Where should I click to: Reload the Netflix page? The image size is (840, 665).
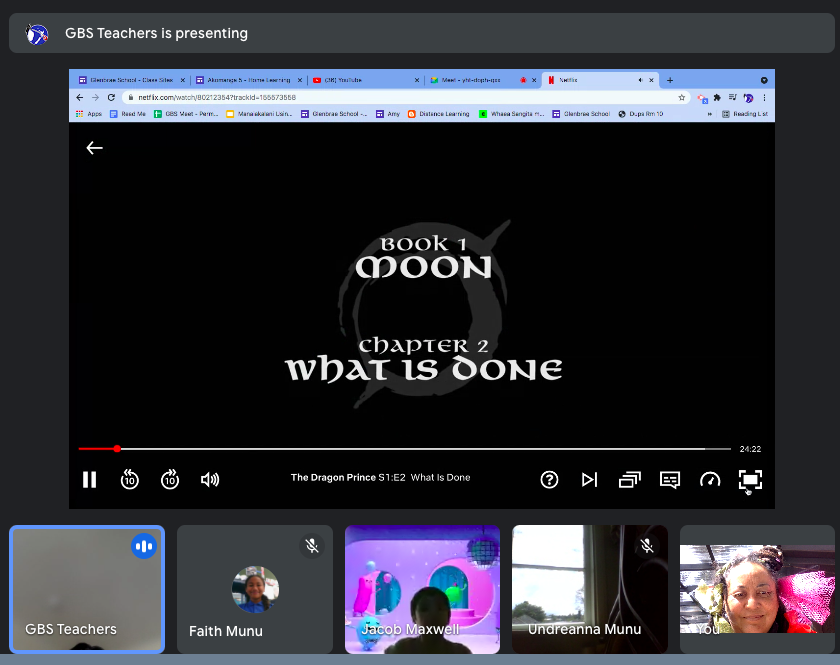(111, 98)
